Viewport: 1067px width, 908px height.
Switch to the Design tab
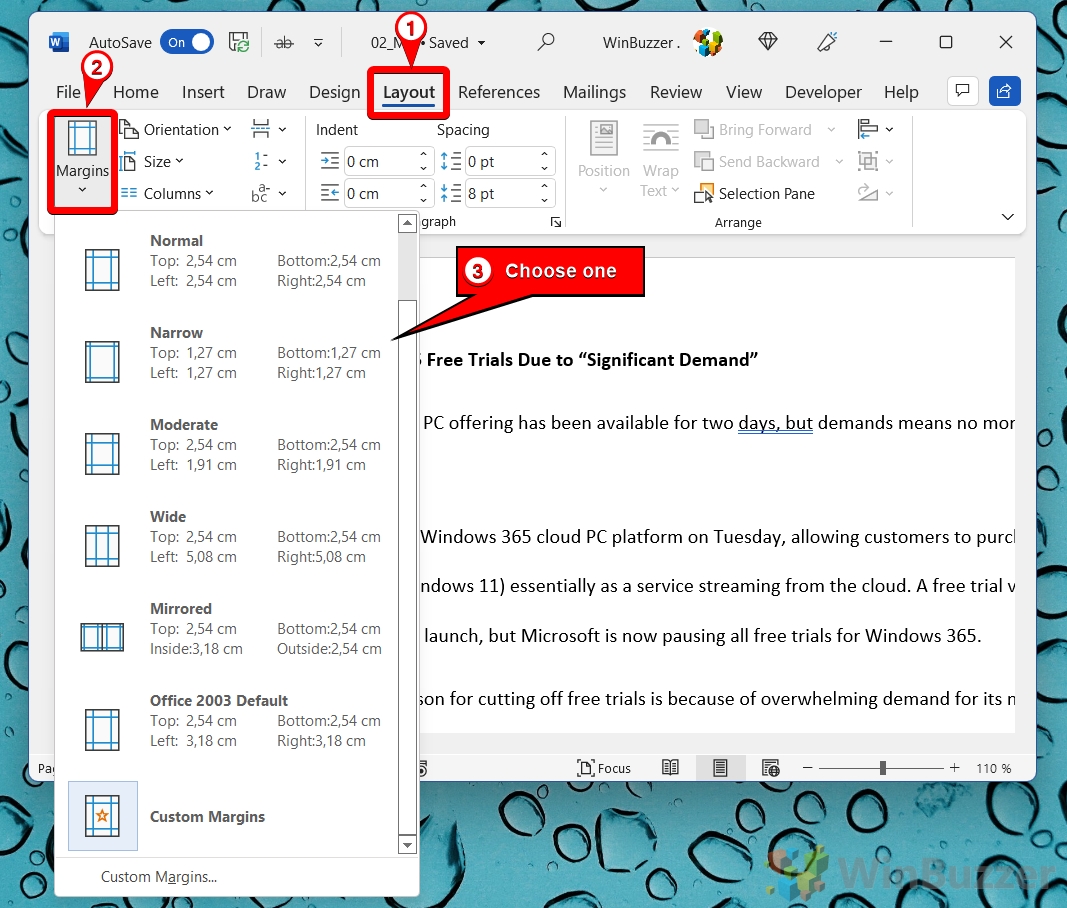[334, 92]
